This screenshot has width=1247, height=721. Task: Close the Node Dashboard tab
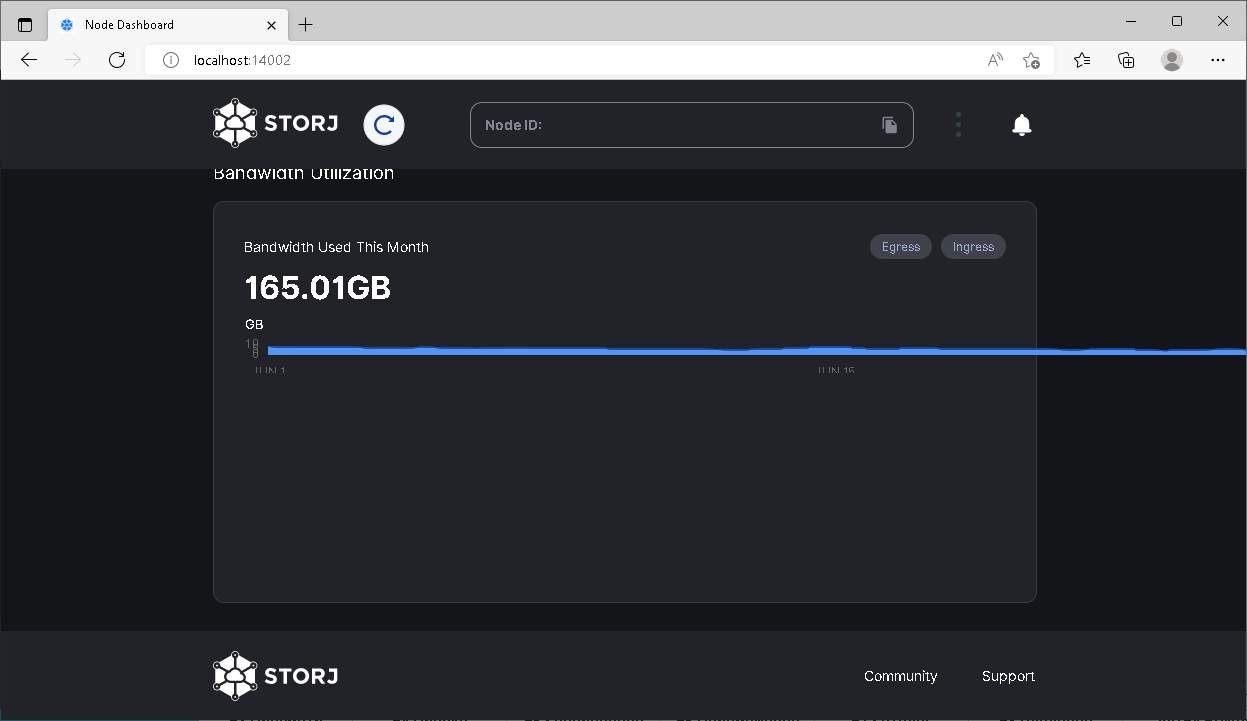pos(271,24)
